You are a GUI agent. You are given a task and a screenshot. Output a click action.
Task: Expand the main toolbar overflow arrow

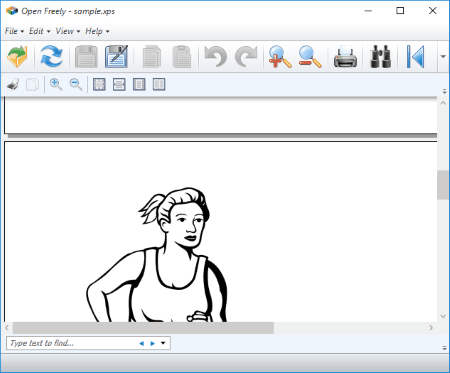pyautogui.click(x=443, y=57)
